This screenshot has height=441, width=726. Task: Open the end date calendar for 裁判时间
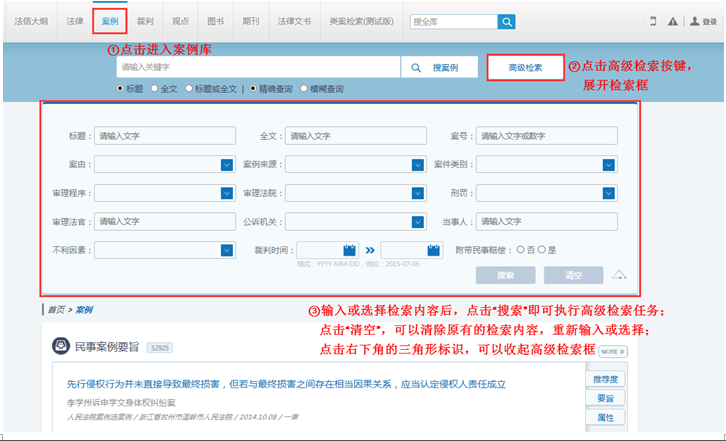[x=434, y=250]
